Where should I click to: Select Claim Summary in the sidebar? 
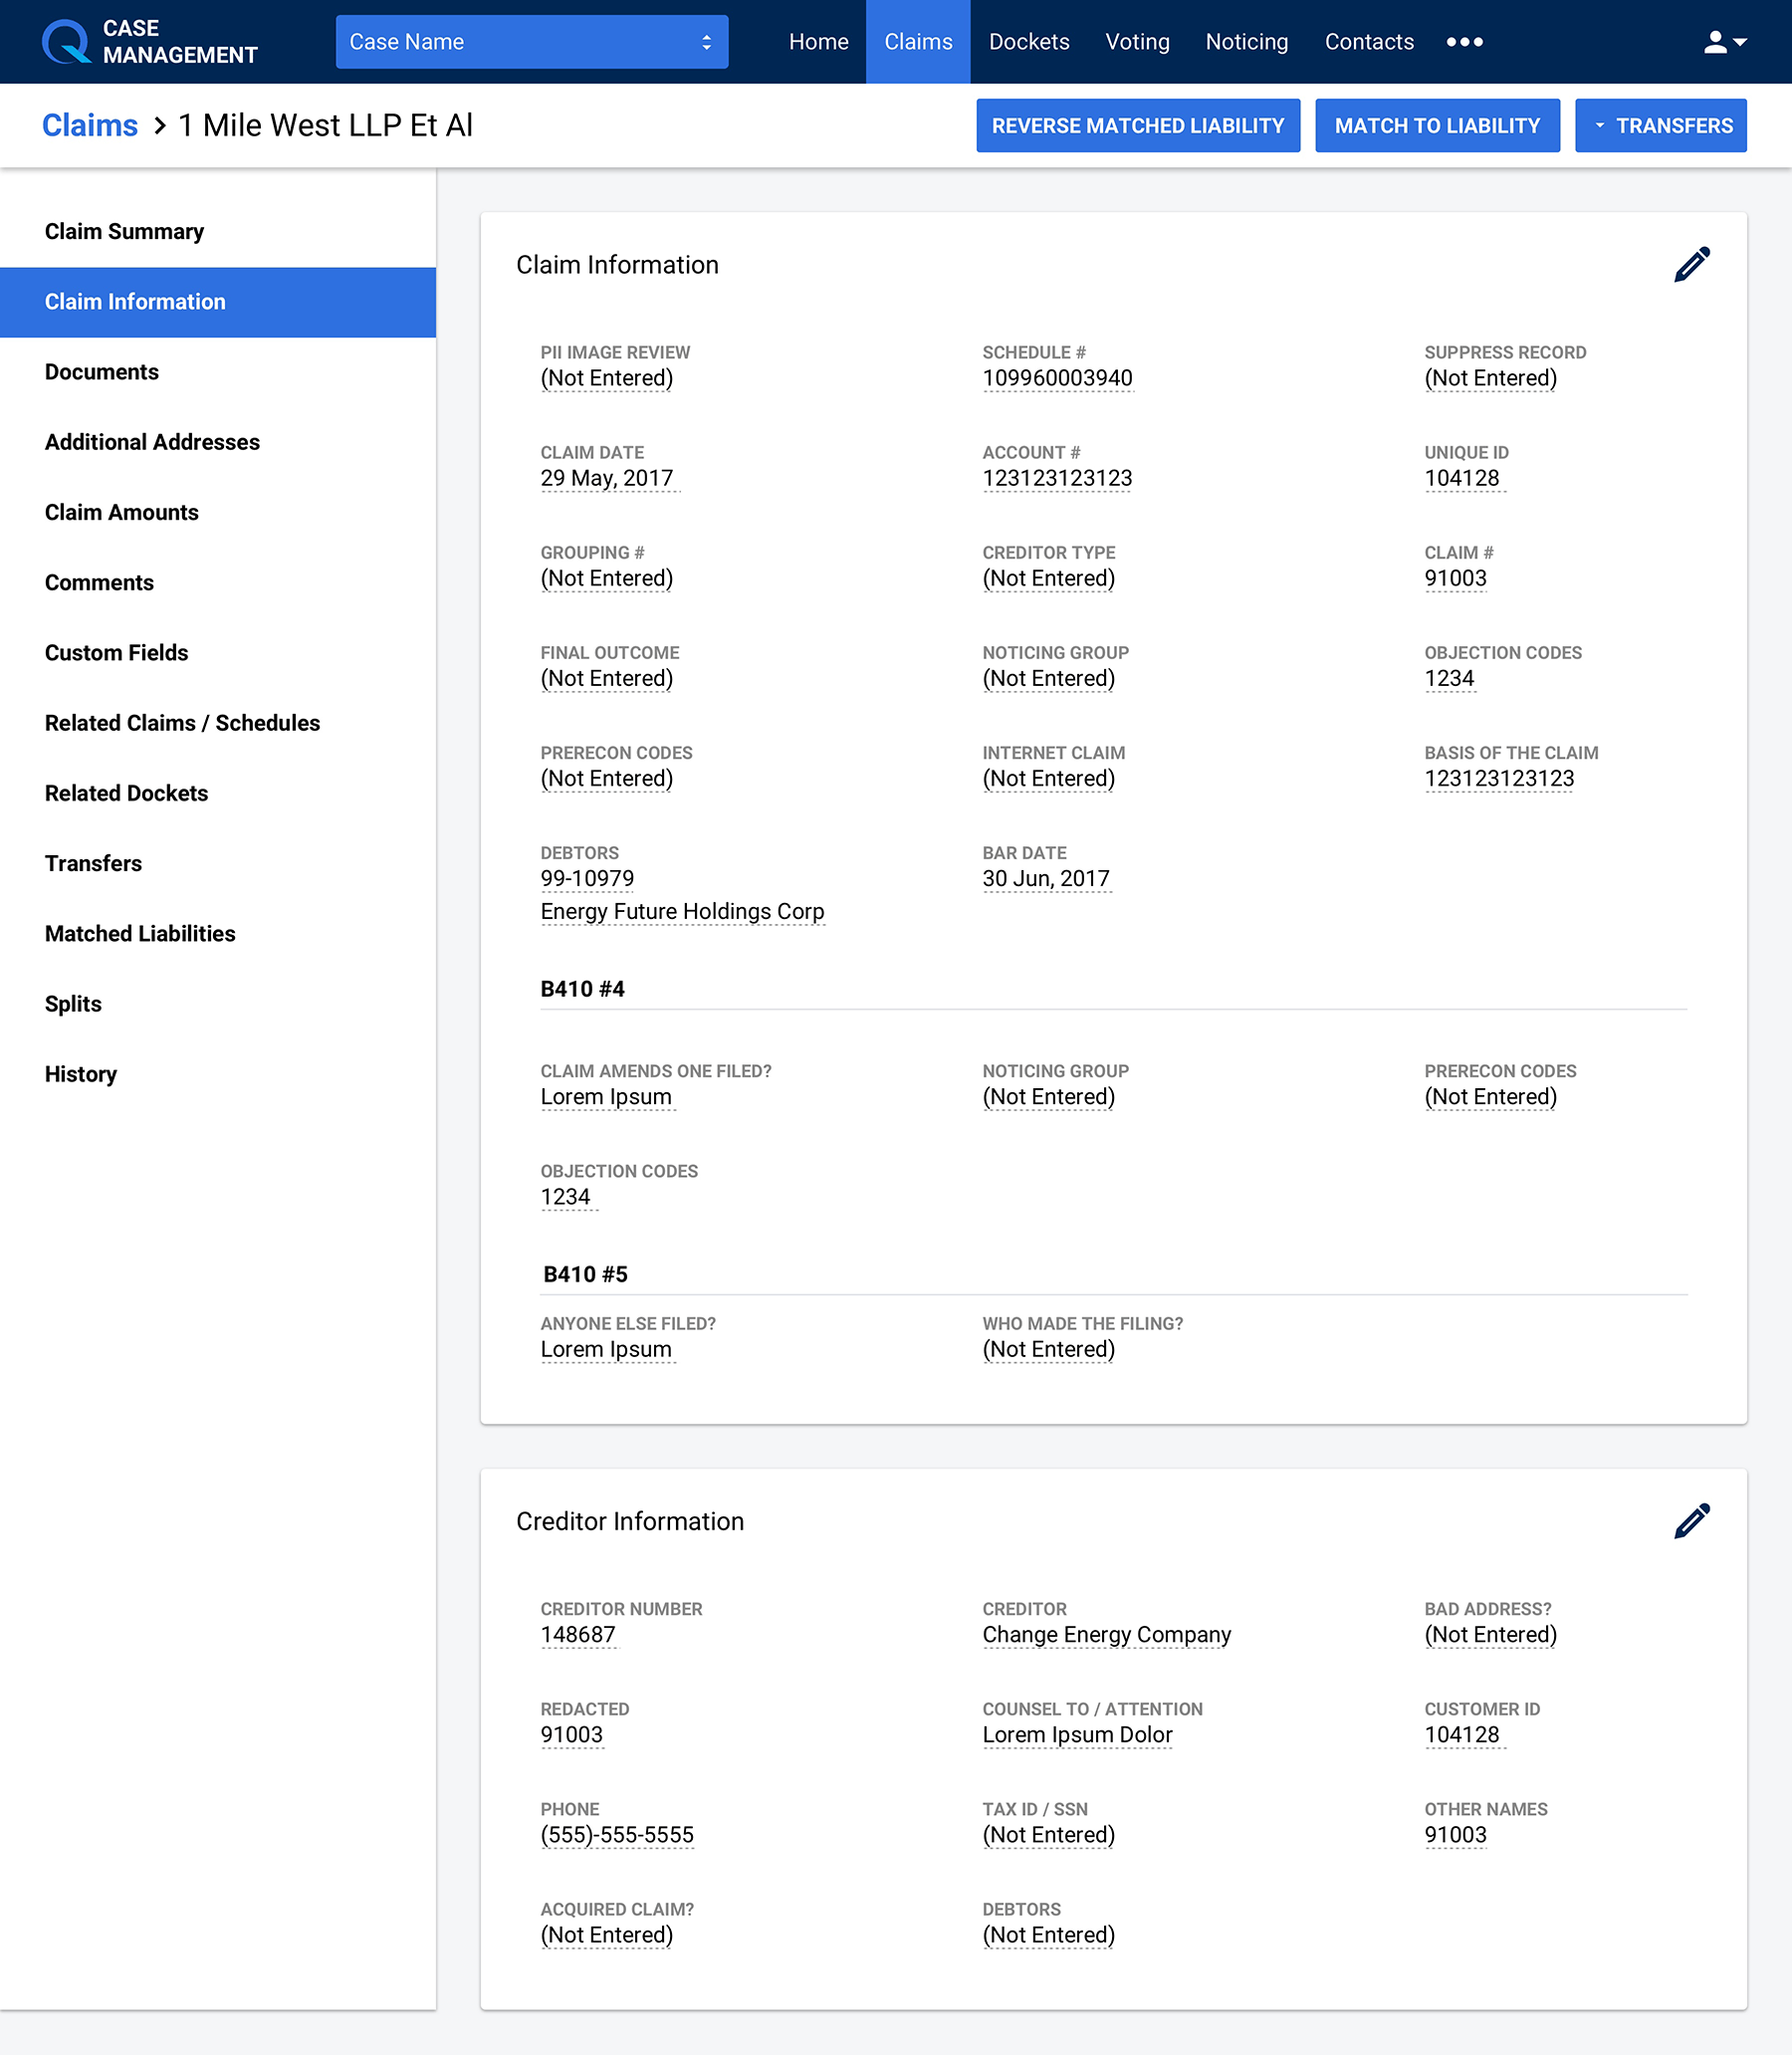tap(124, 232)
